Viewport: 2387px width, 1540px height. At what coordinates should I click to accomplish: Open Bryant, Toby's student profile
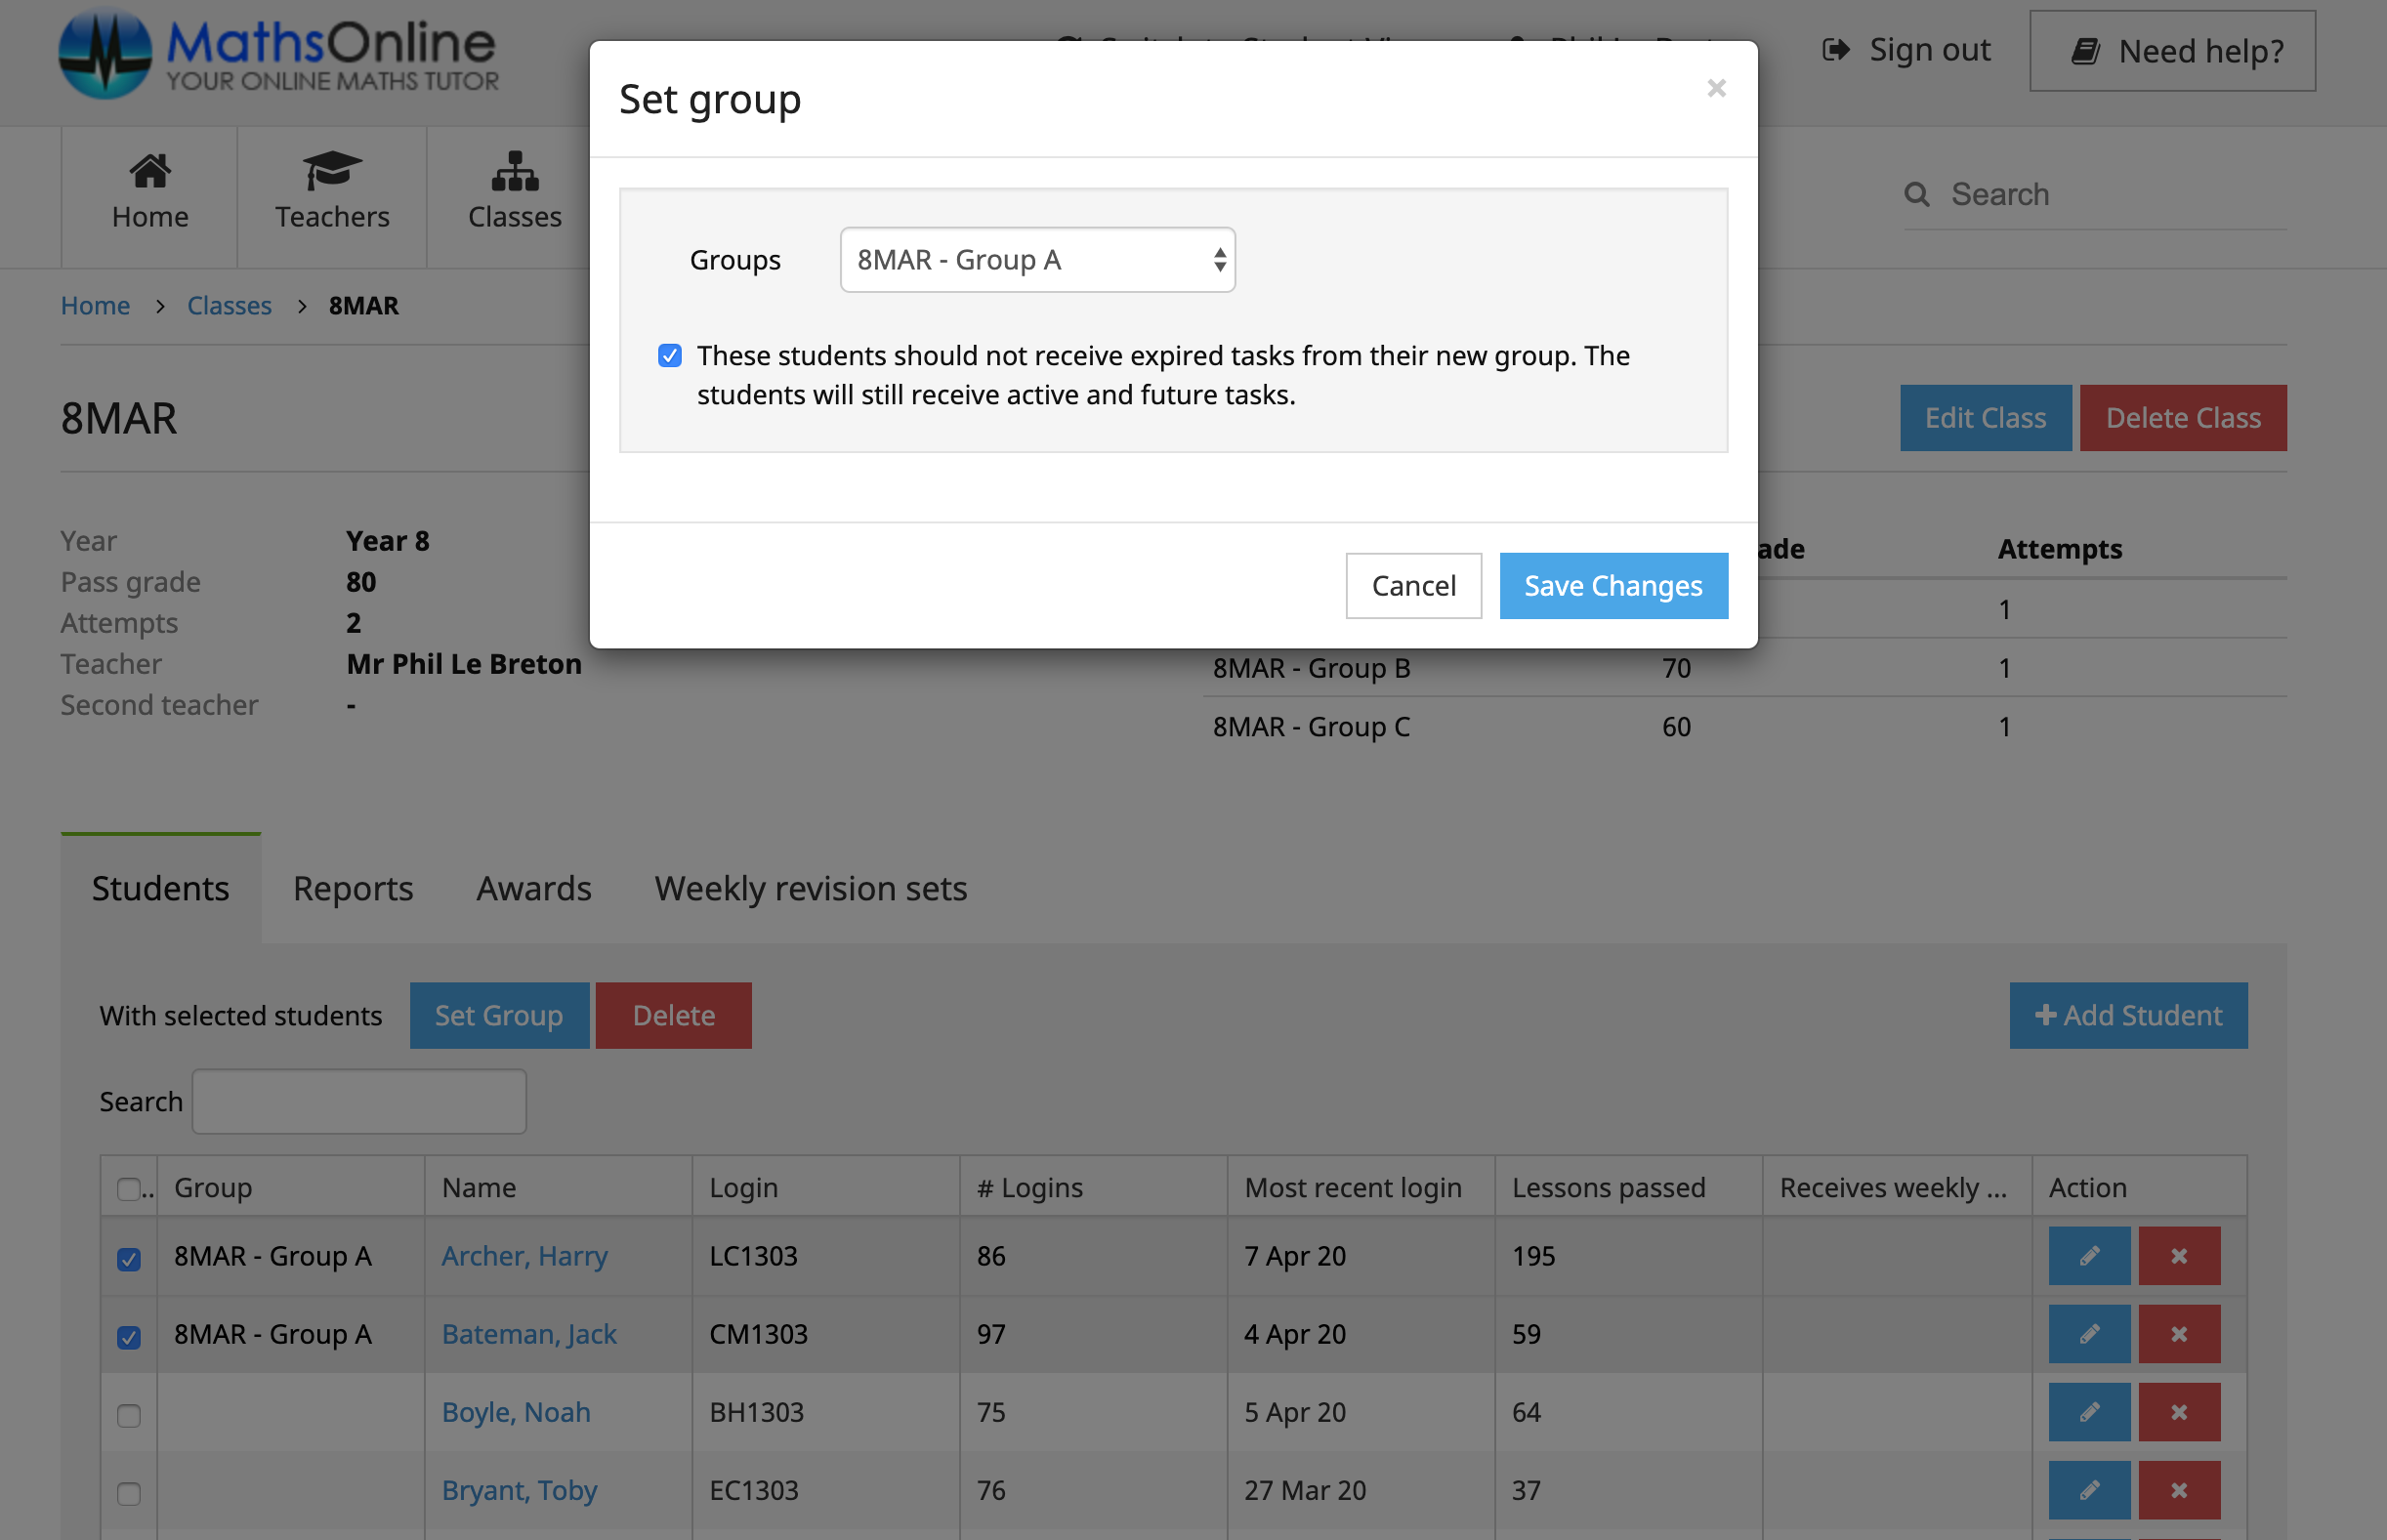click(519, 1490)
